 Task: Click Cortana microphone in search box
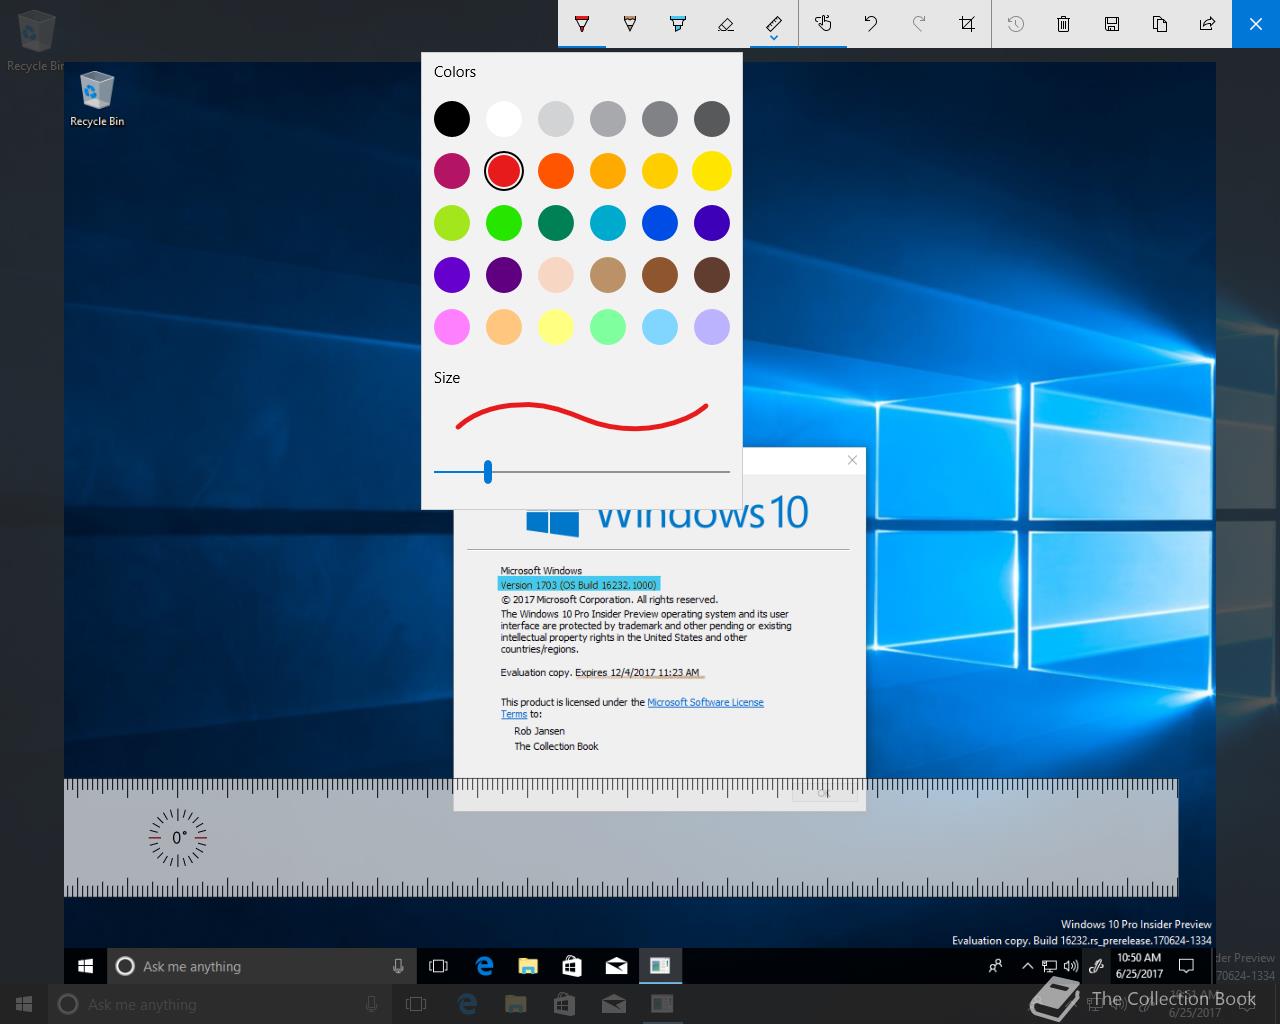(x=398, y=966)
